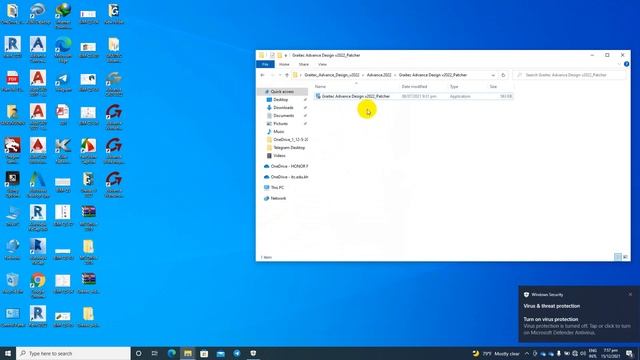Open Telegram Desktop folder in the sidebar
Screen dimensions: 640x360
click(x=289, y=147)
